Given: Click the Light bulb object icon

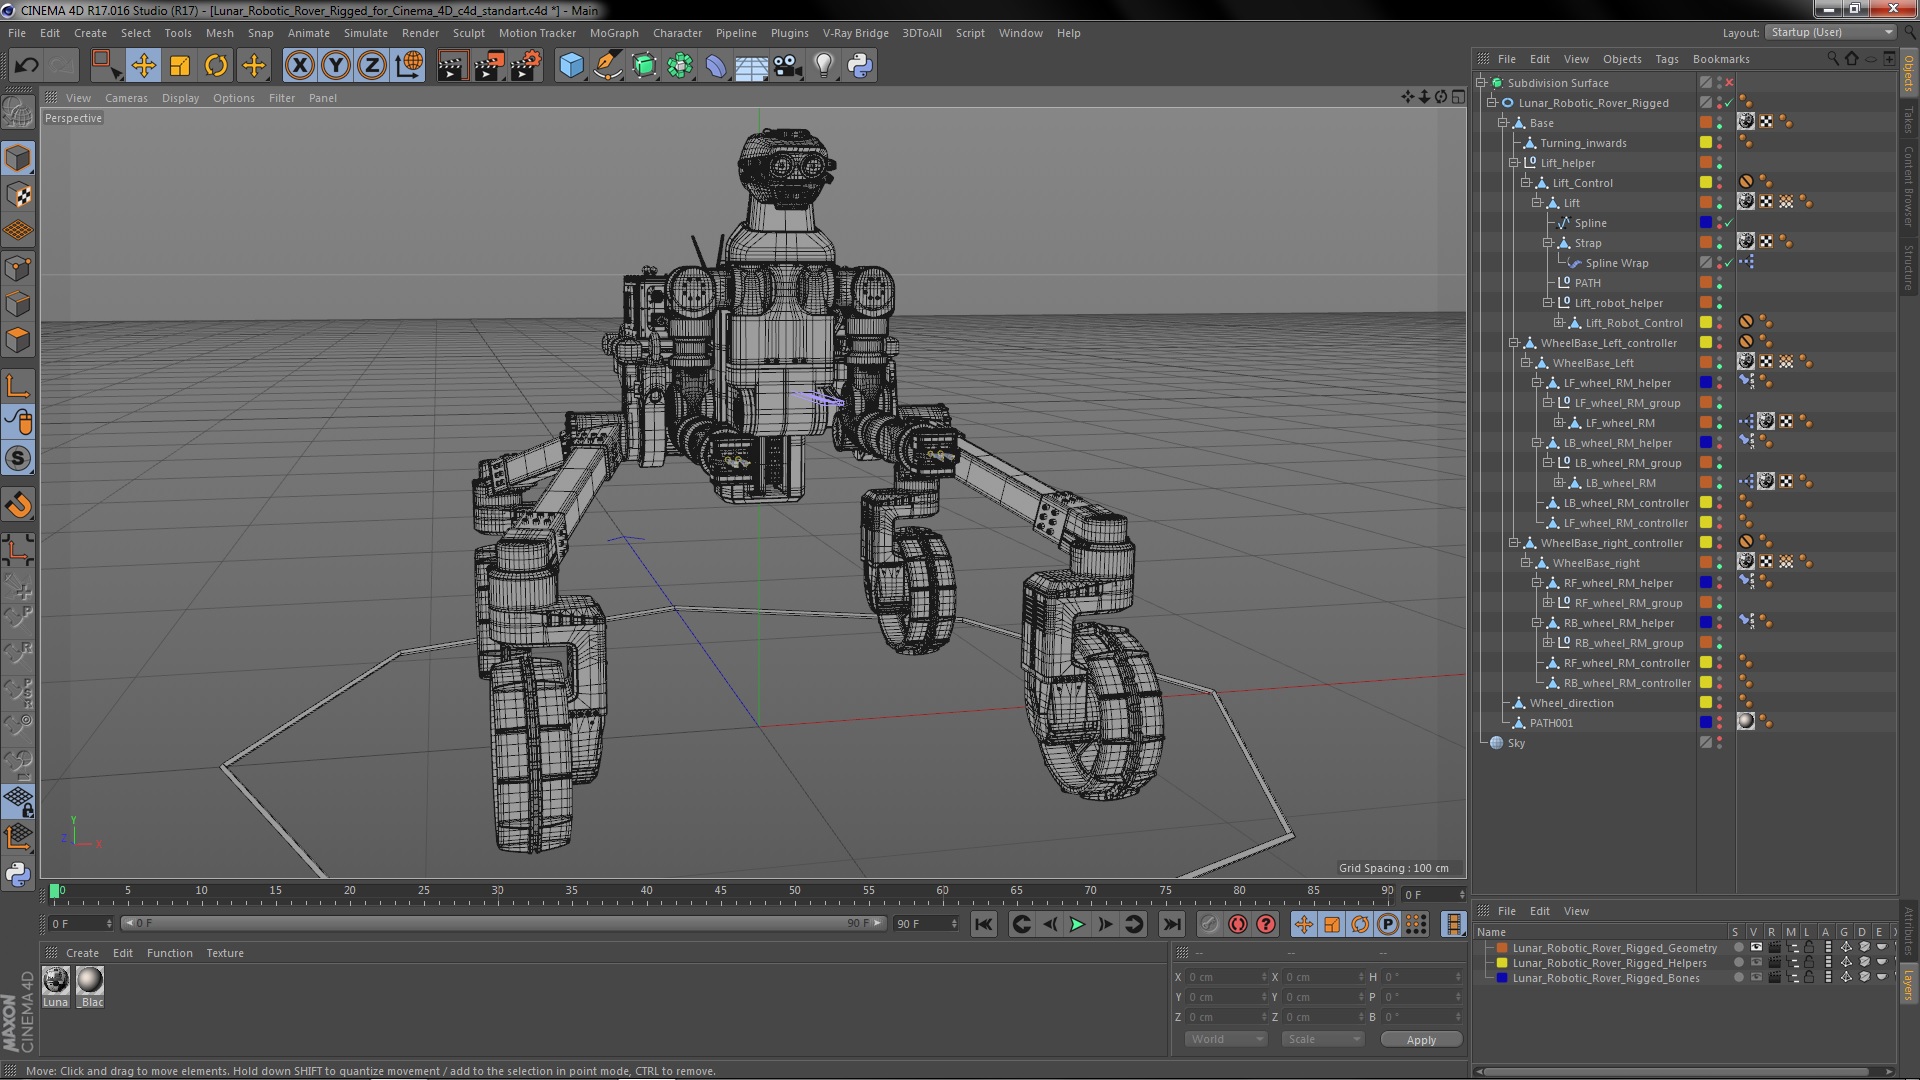Looking at the screenshot, I should [x=823, y=66].
